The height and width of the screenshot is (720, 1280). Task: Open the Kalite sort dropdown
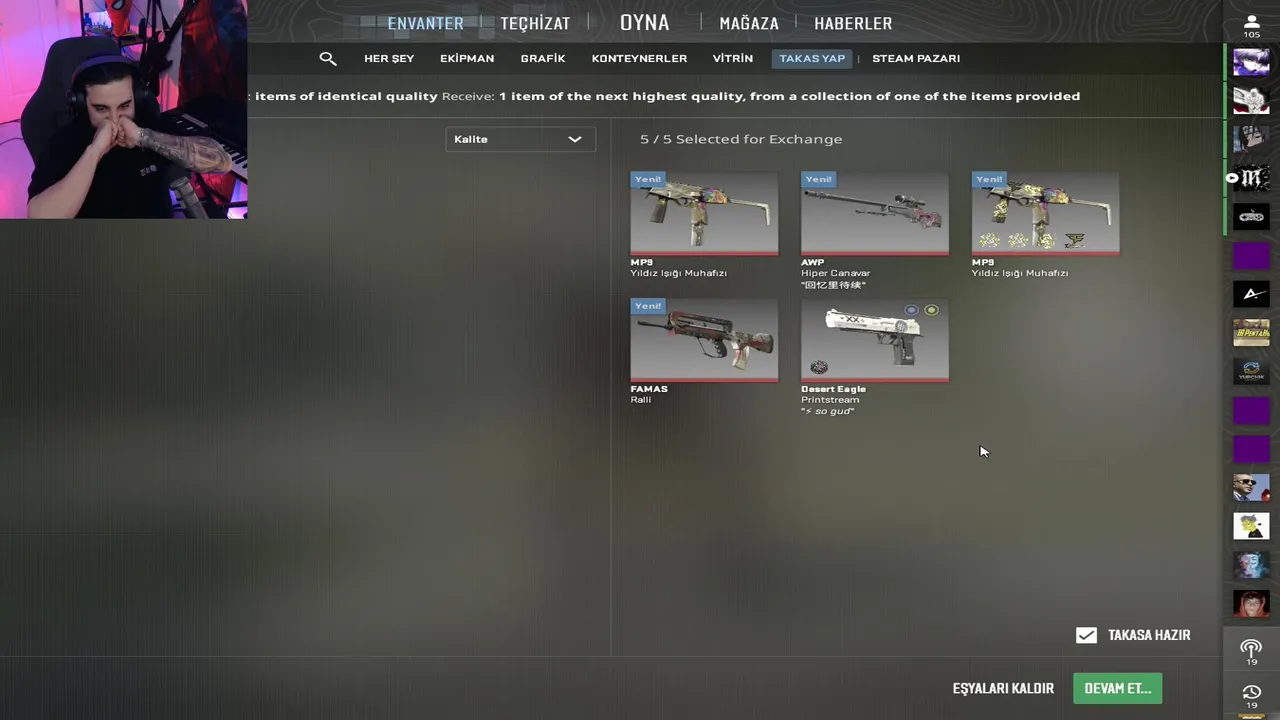pyautogui.click(x=520, y=139)
